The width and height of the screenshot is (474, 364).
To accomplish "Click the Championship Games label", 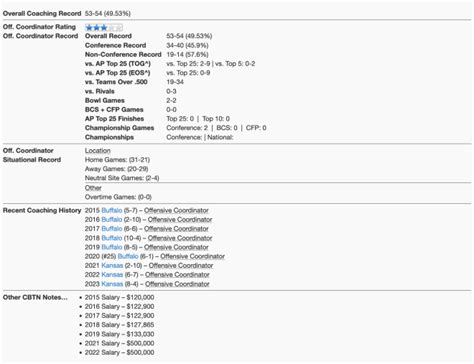I will coord(119,128).
